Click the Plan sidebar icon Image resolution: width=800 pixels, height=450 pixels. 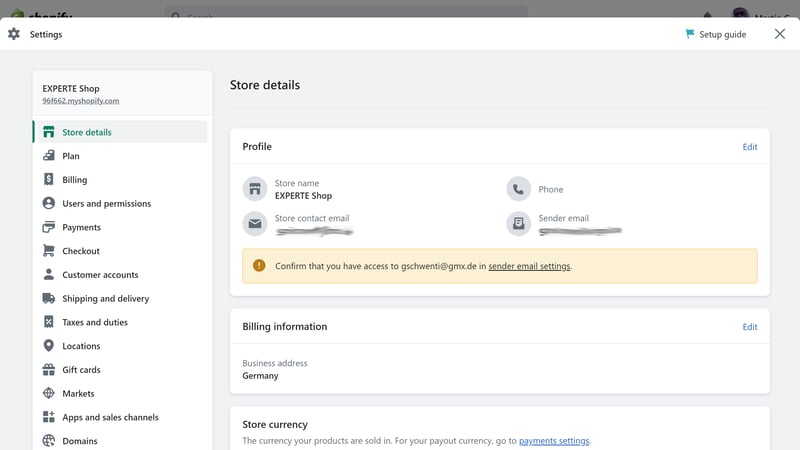coord(48,156)
